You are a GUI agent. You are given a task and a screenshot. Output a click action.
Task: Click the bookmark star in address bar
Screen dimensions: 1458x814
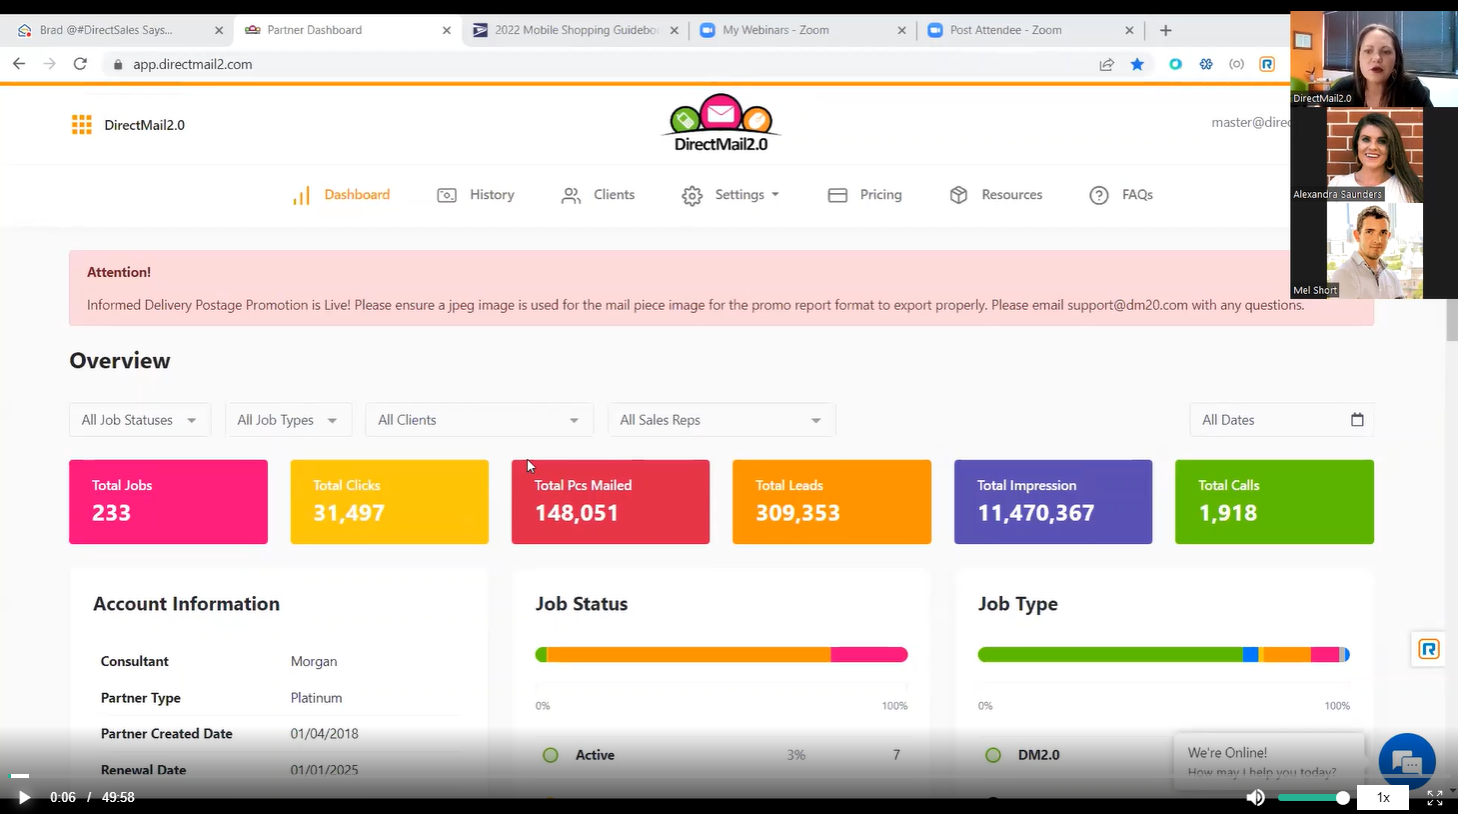(1137, 64)
